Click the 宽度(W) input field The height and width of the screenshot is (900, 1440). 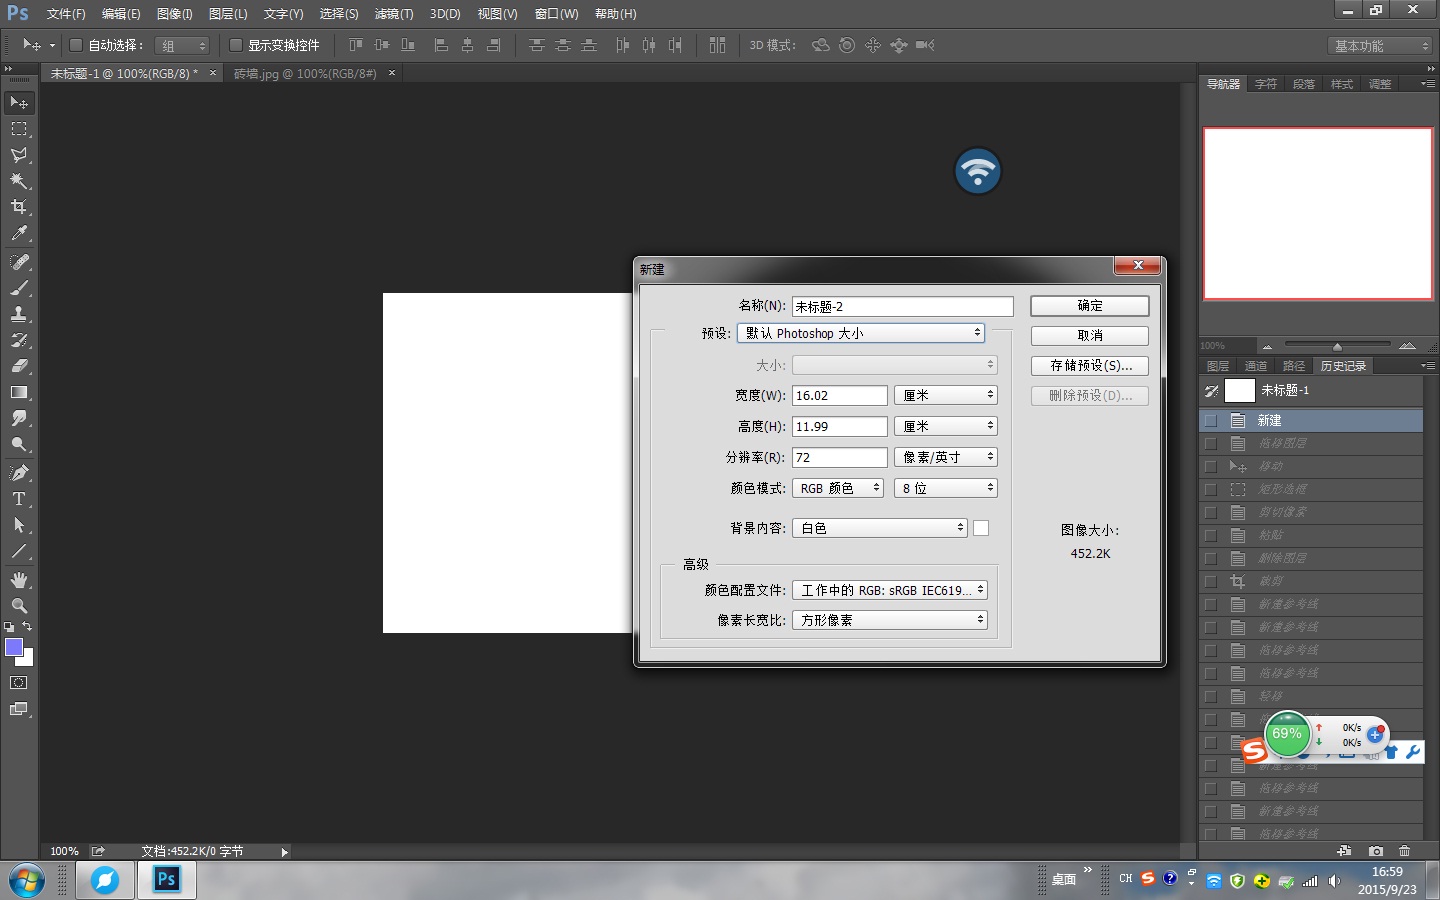[839, 396]
